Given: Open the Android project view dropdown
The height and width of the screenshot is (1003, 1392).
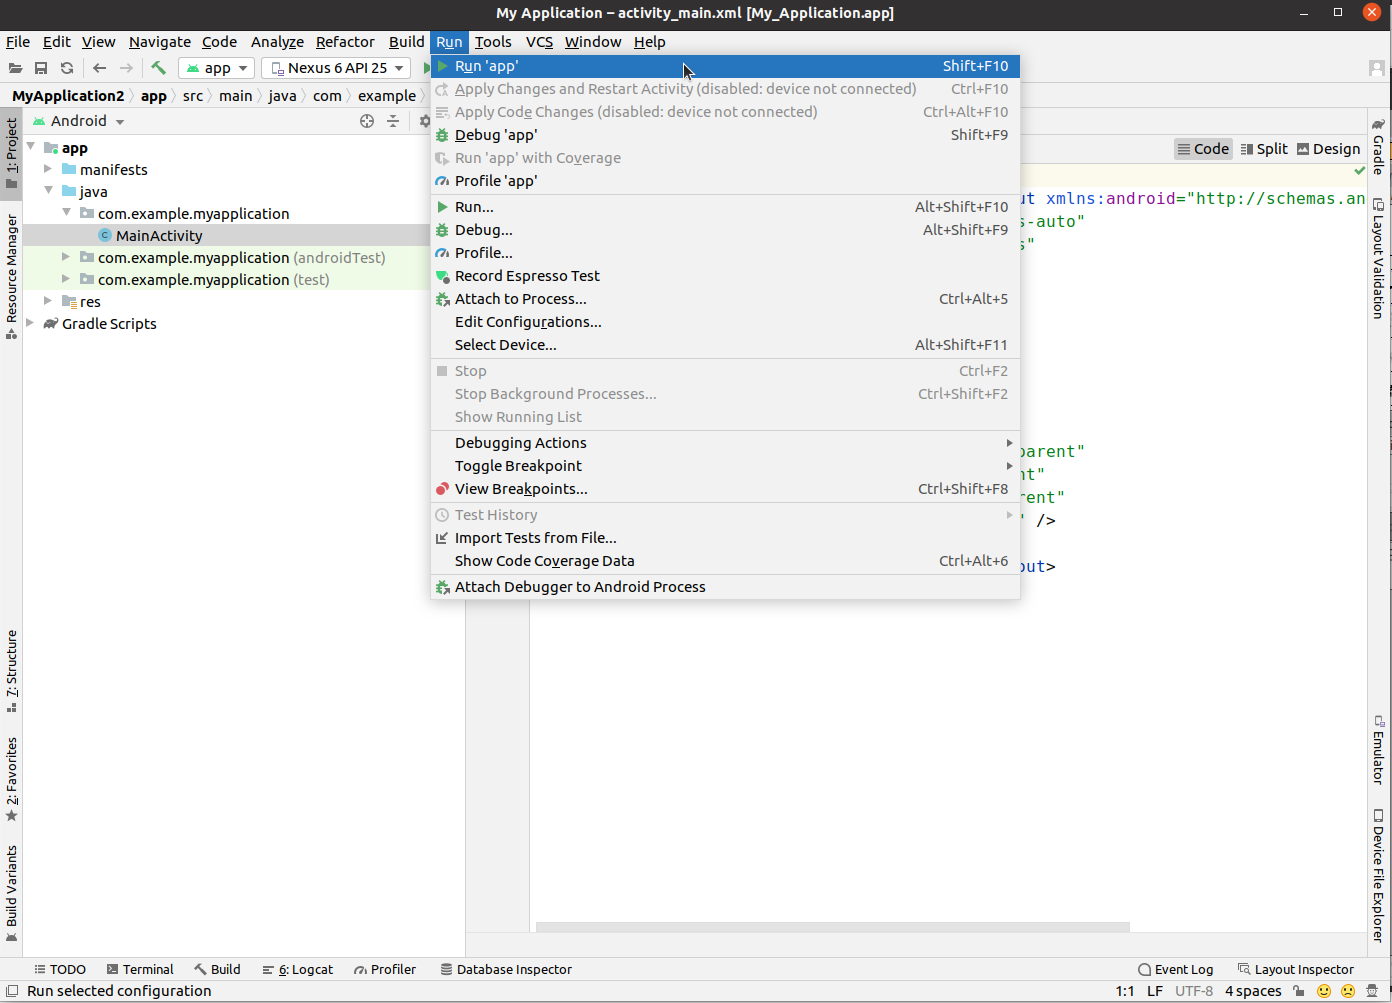Looking at the screenshot, I should tap(79, 121).
